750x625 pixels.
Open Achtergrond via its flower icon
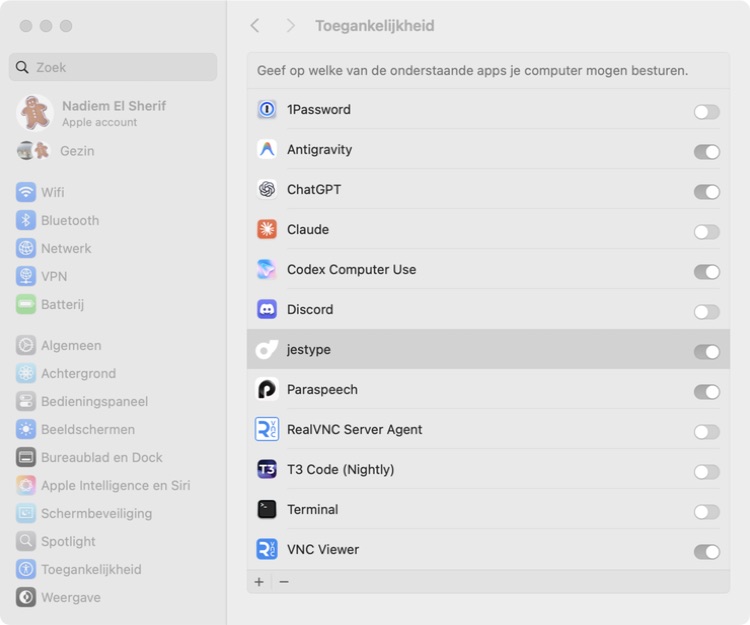click(x=26, y=373)
